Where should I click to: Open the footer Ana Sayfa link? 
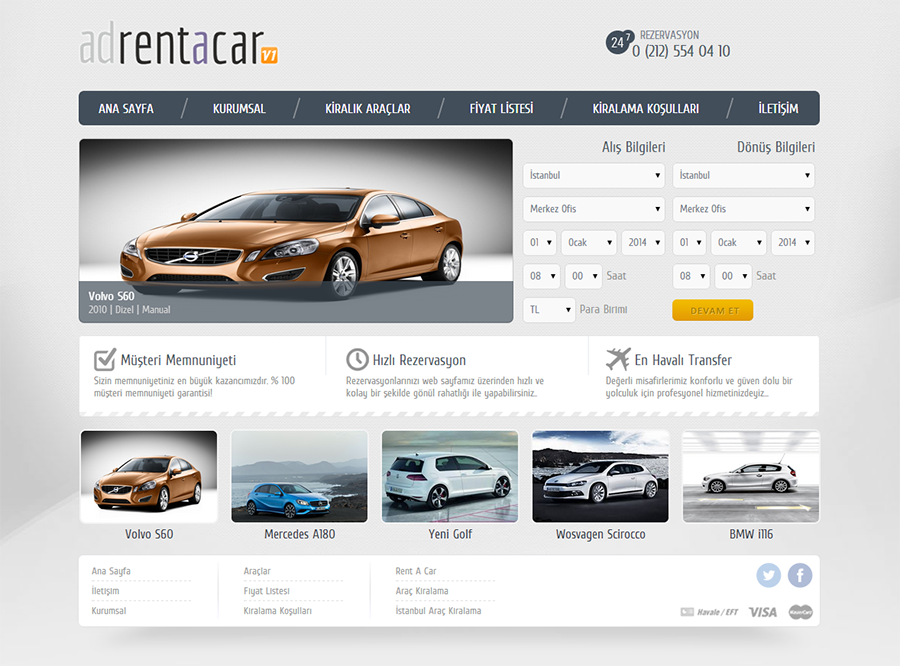[111, 571]
